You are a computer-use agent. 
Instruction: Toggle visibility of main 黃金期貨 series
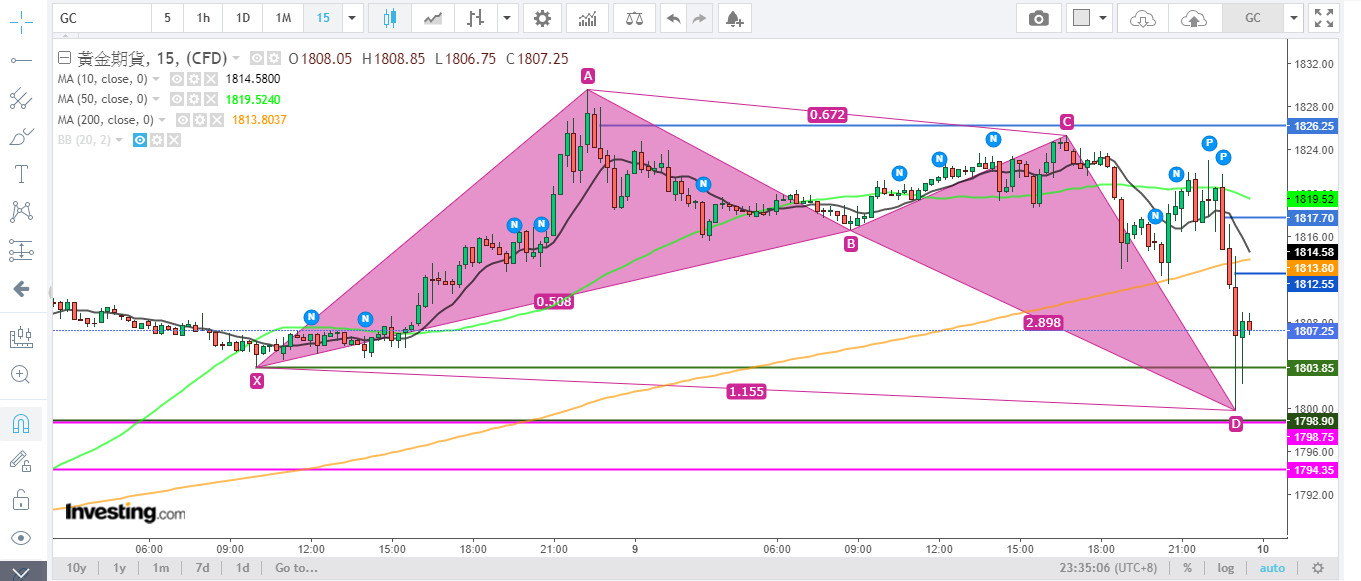click(257, 58)
